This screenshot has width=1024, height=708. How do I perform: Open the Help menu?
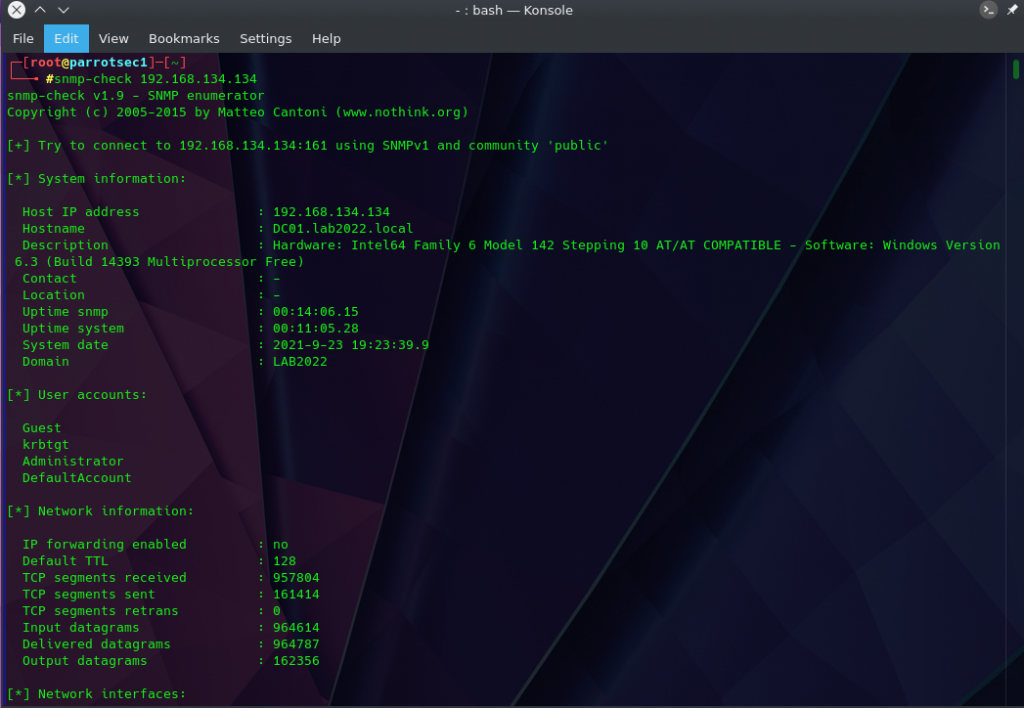pos(326,39)
